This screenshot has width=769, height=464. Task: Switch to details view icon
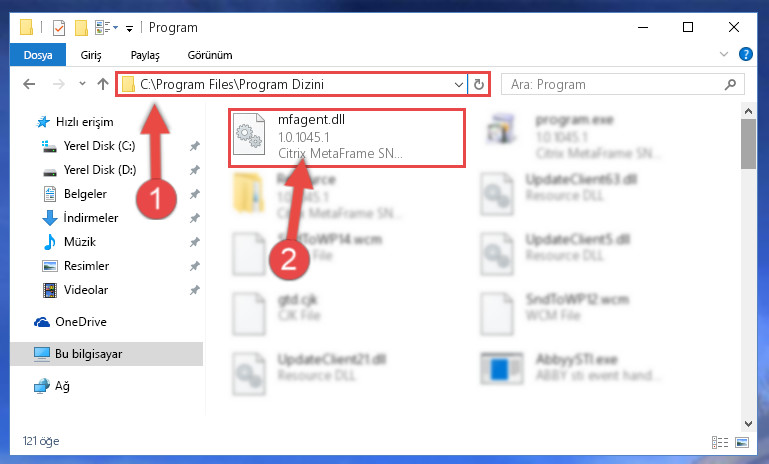(719, 442)
